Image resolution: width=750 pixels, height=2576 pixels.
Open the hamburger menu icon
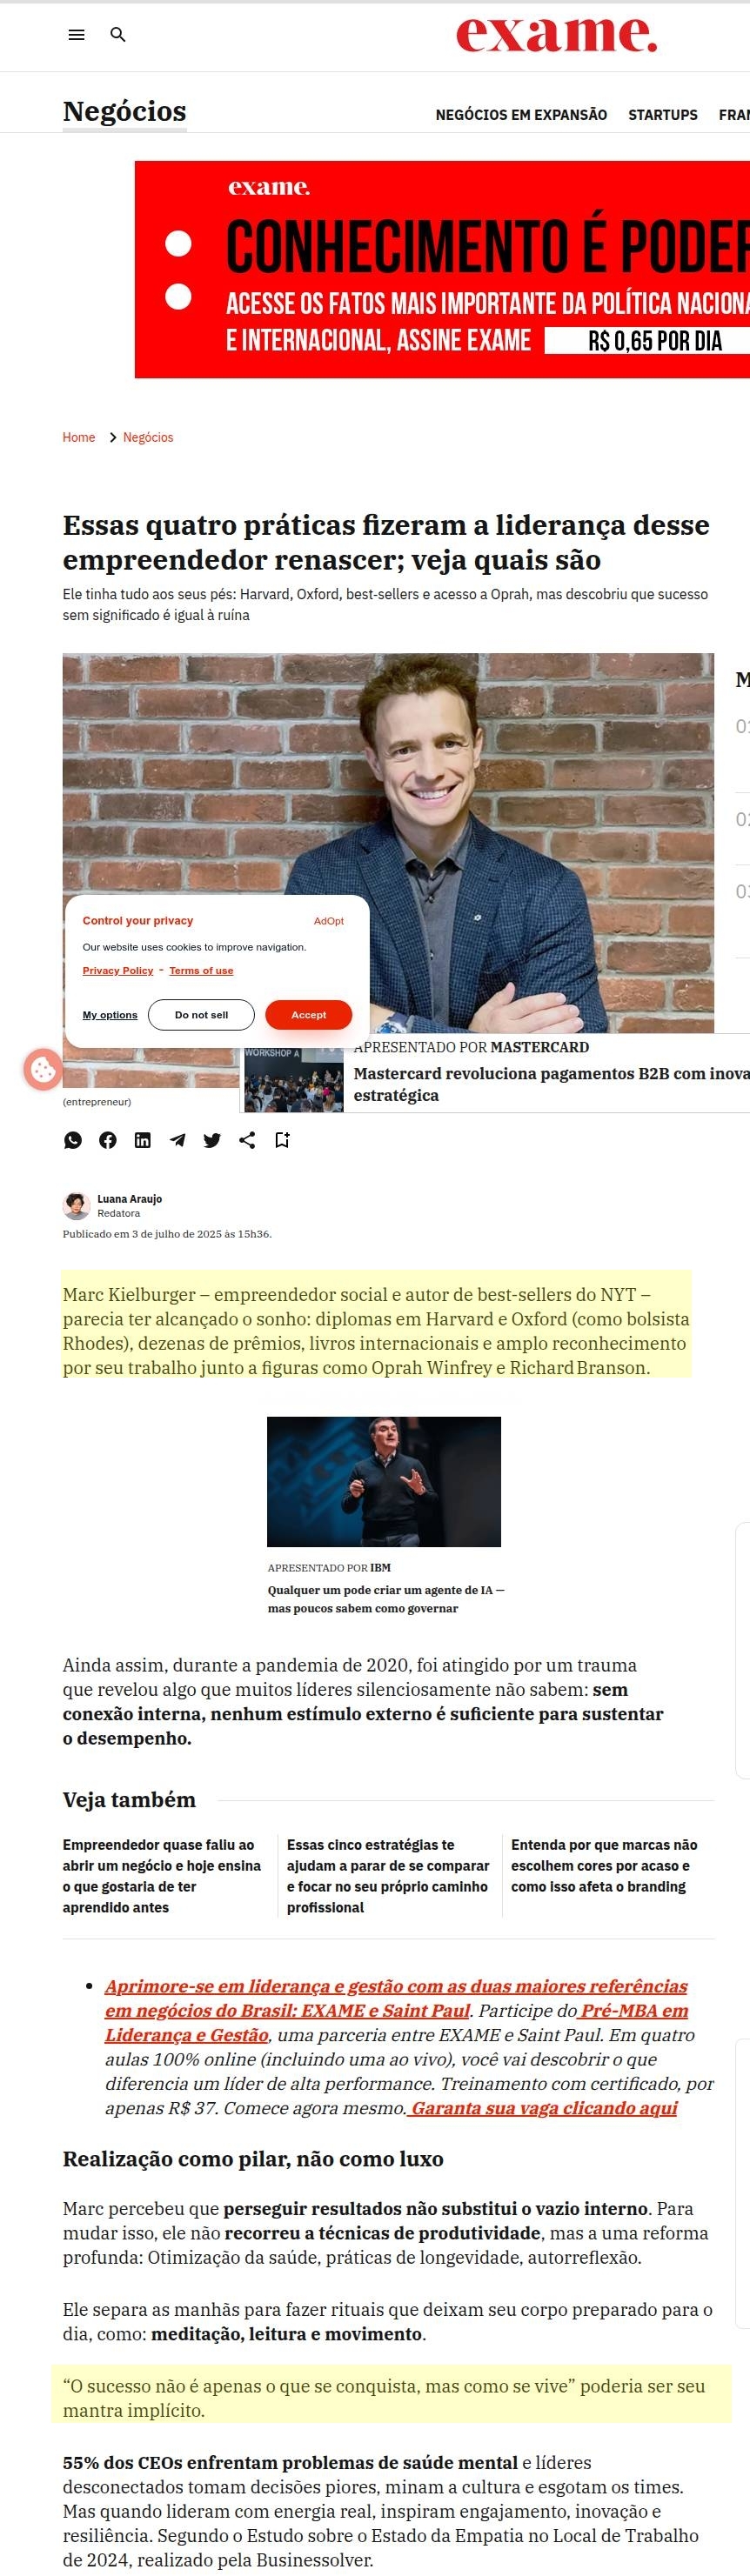pos(76,35)
